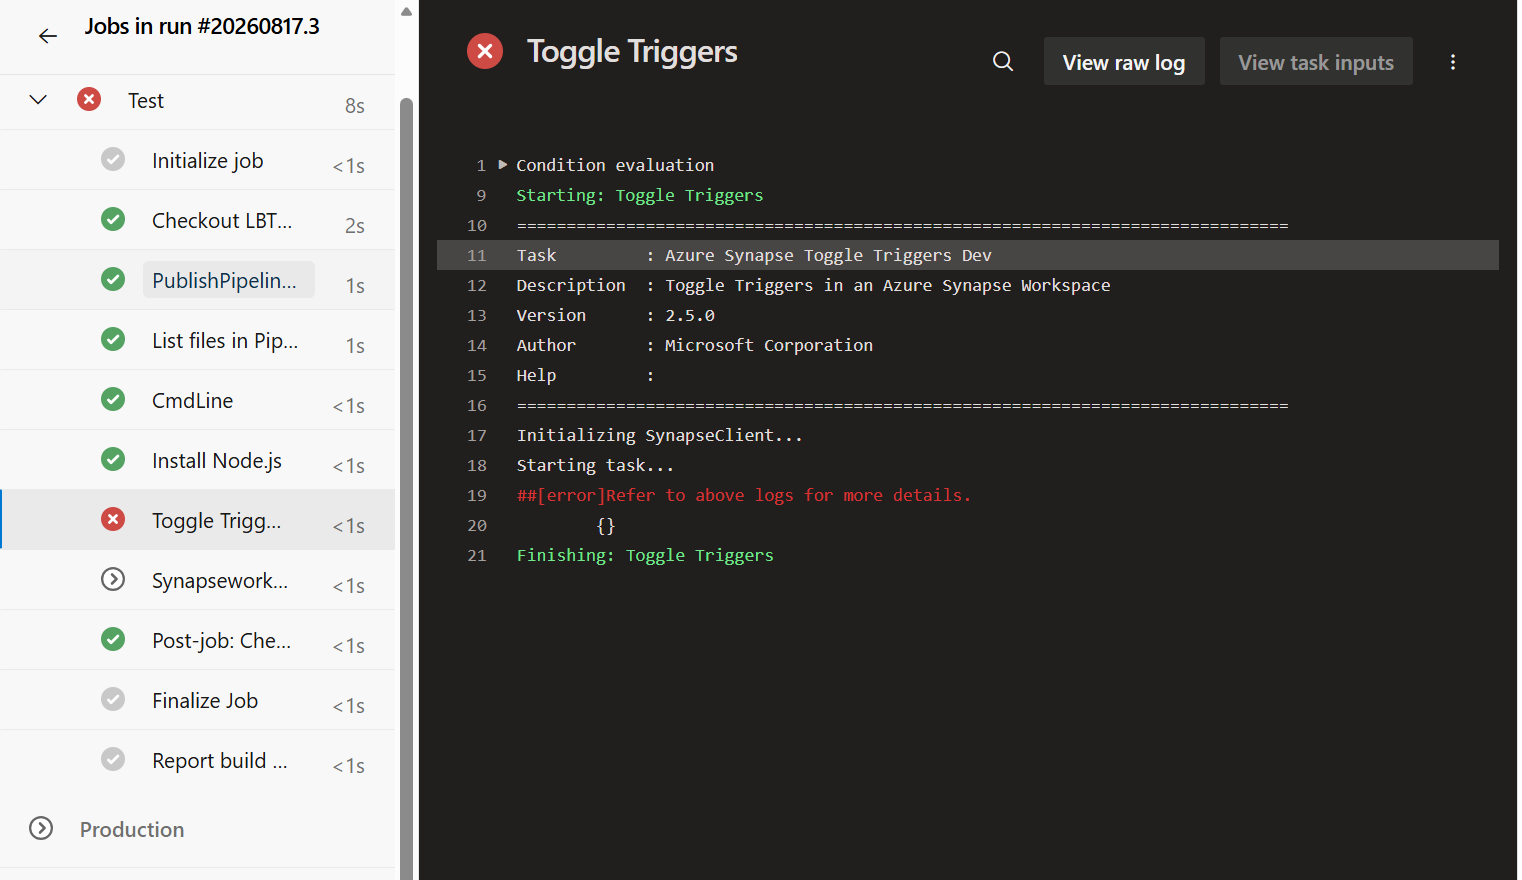Select the CmdLine step
The image size is (1522, 880).
coord(198,400)
